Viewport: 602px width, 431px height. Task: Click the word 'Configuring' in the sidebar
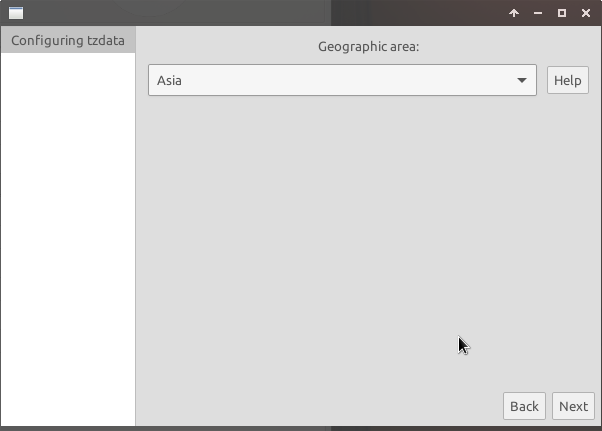click(x=47, y=41)
